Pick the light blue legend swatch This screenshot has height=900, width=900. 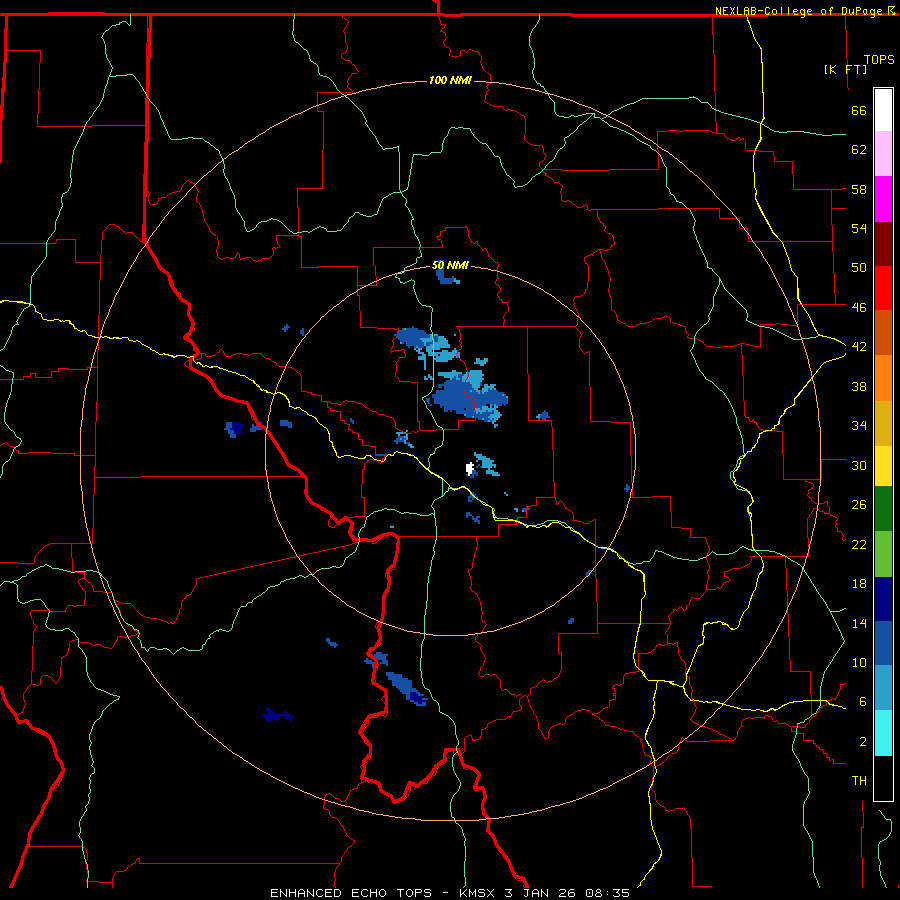883,688
